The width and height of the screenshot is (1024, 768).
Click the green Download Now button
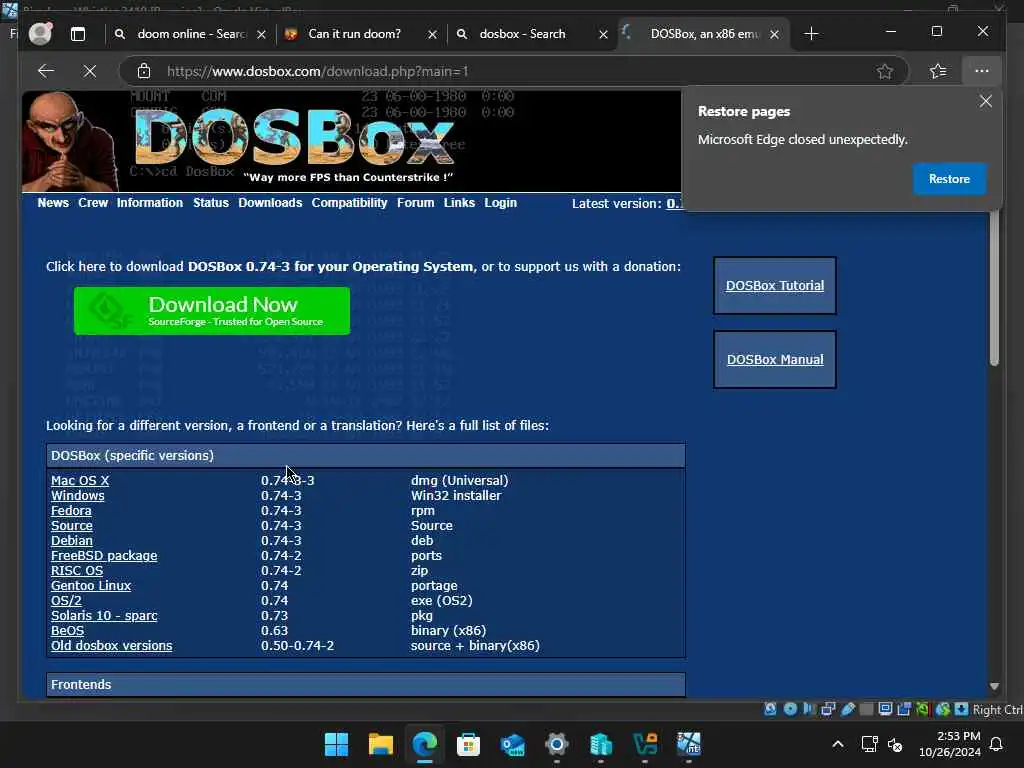click(212, 311)
